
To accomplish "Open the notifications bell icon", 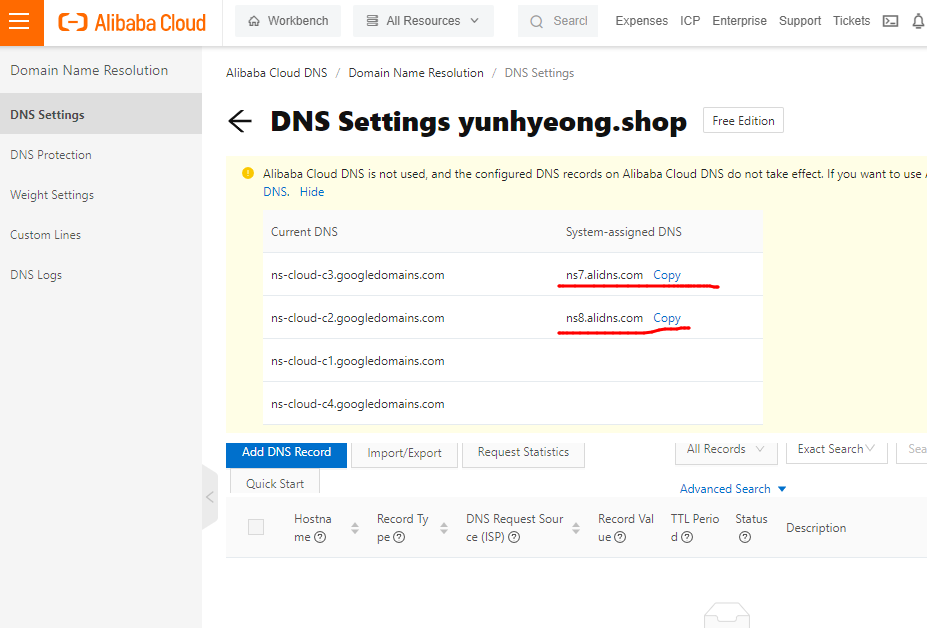I will click(x=919, y=21).
